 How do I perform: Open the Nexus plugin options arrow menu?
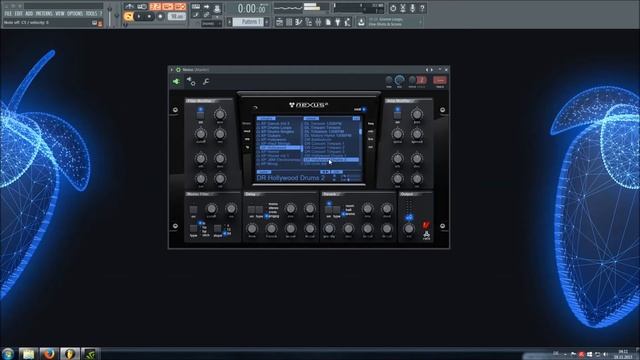171,69
